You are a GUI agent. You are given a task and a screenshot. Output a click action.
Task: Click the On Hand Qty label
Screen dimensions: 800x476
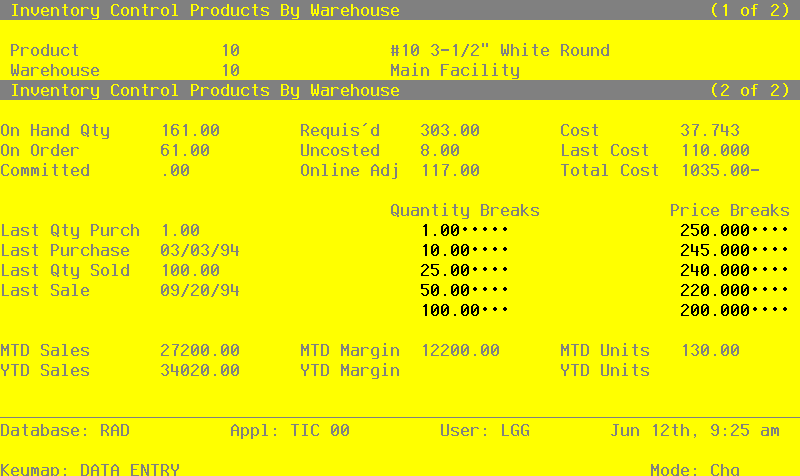[55, 130]
